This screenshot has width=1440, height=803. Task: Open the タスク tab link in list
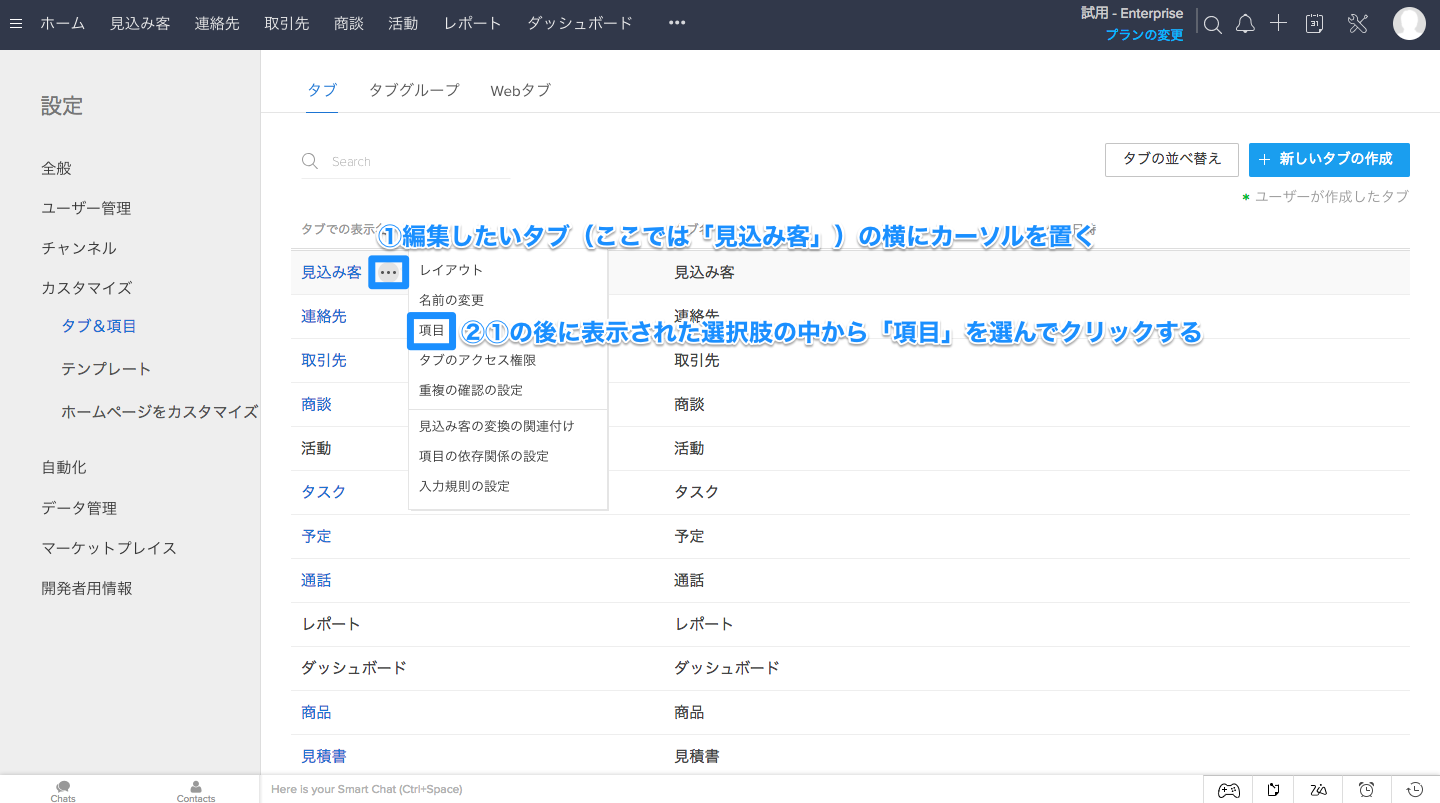(x=324, y=492)
